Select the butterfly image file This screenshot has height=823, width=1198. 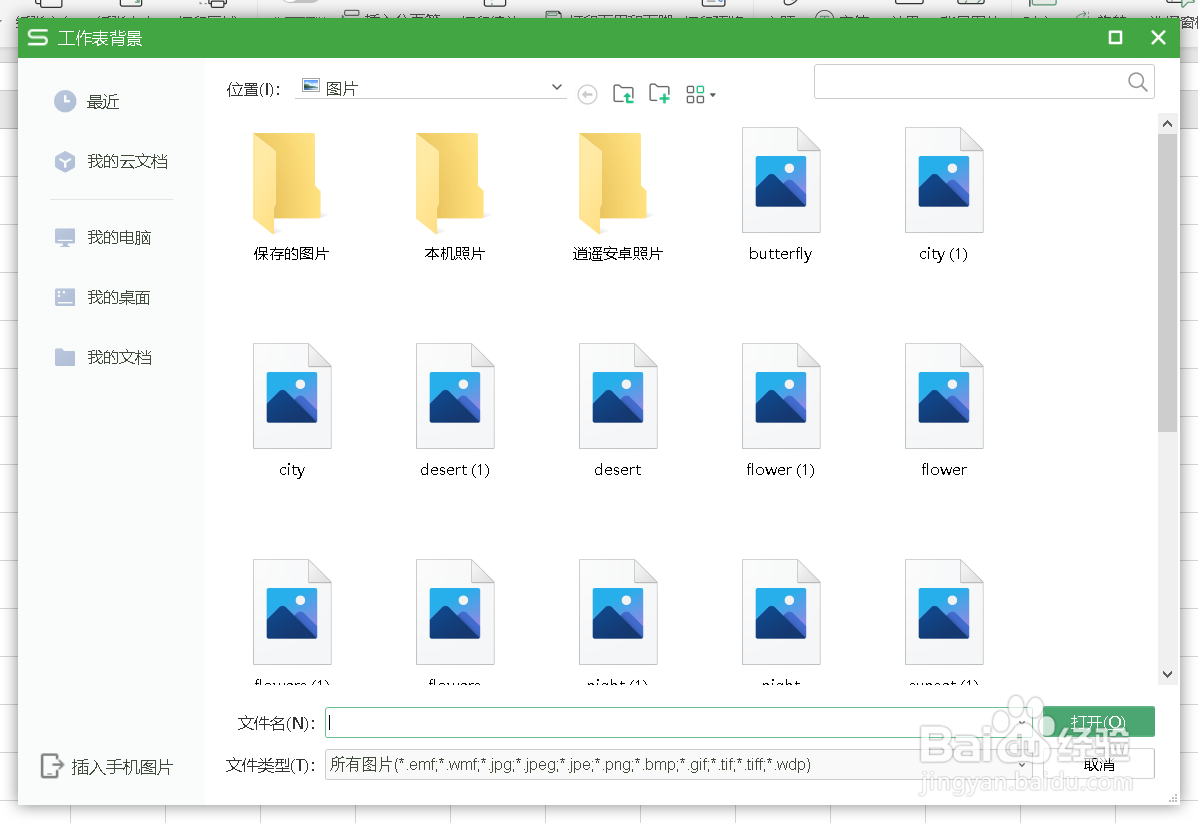pos(781,196)
